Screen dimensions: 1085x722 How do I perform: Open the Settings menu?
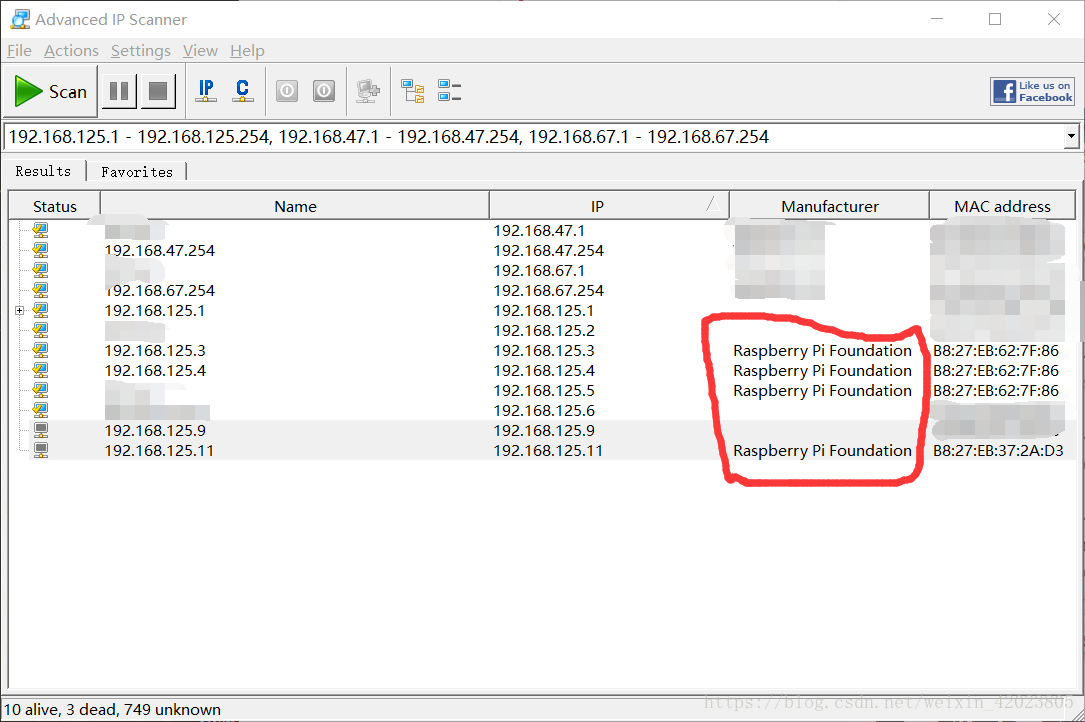pyautogui.click(x=140, y=51)
